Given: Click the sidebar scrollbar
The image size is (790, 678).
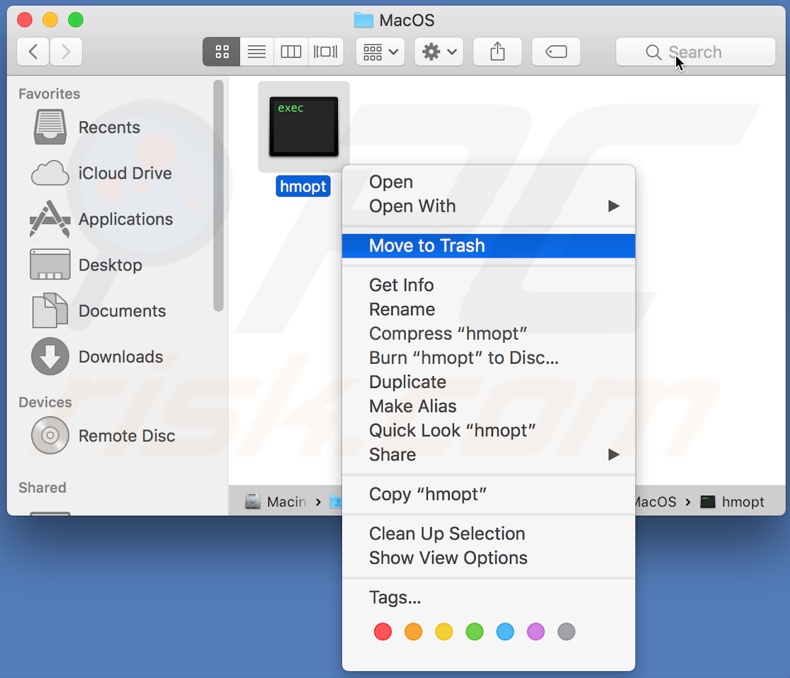Looking at the screenshot, I should [218, 196].
